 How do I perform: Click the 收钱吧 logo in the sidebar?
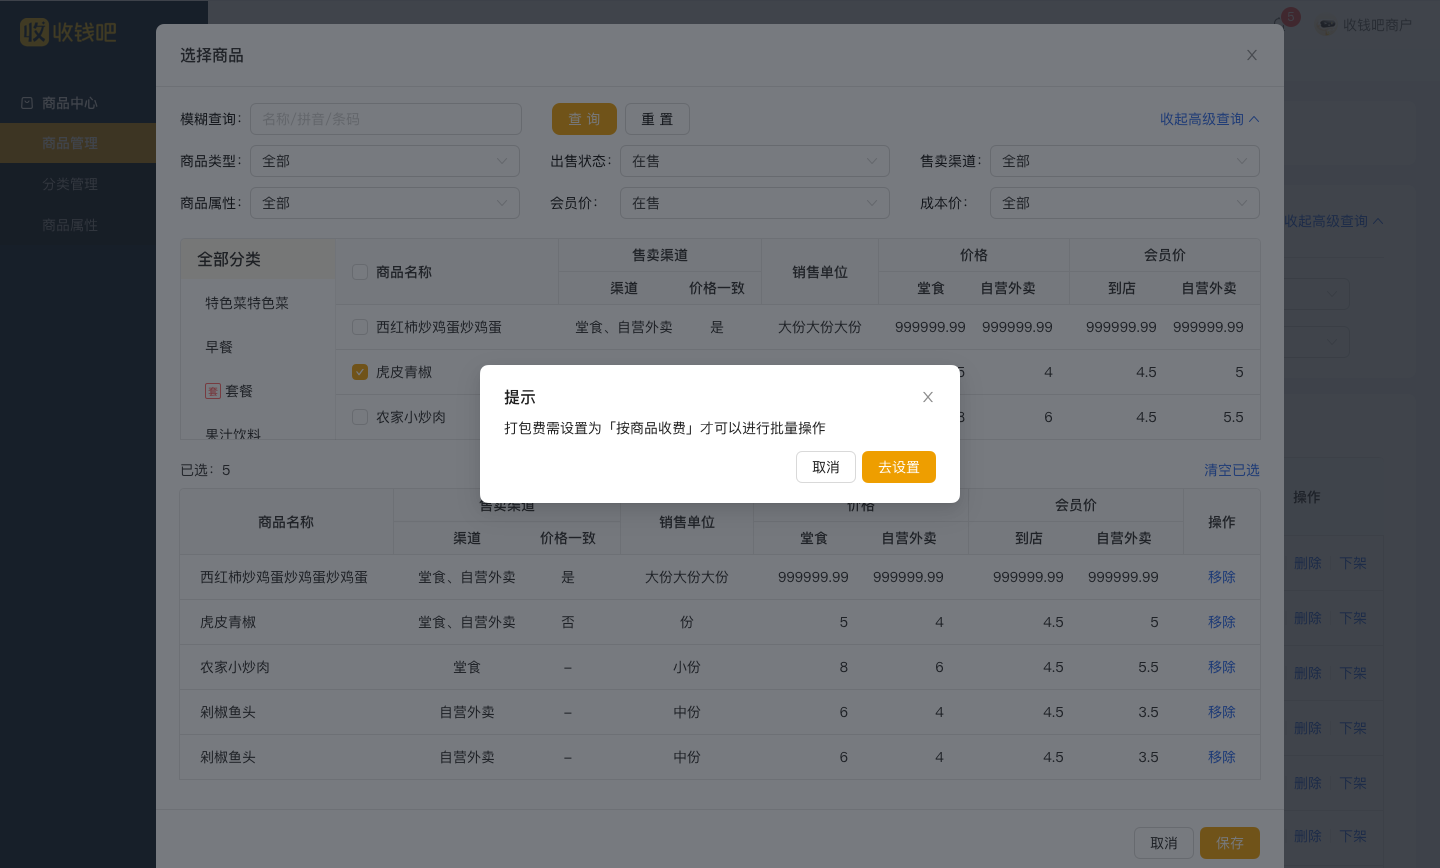tap(68, 32)
